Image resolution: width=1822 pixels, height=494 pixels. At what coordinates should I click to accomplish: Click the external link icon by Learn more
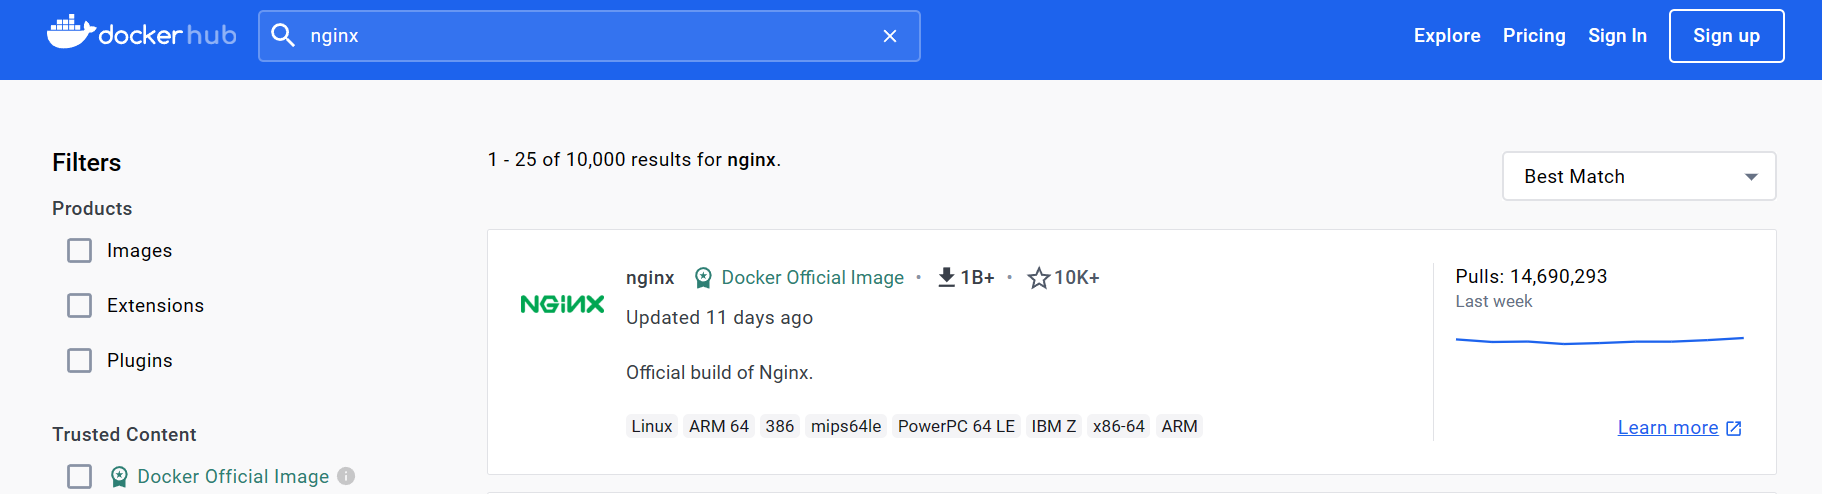pyautogui.click(x=1734, y=428)
